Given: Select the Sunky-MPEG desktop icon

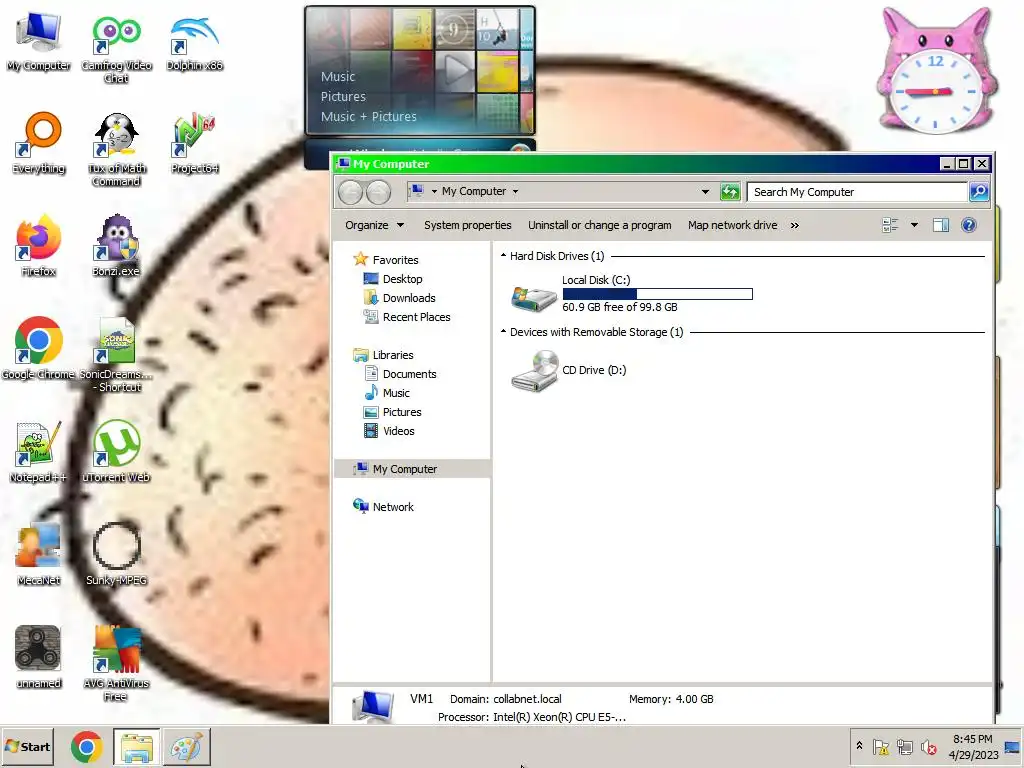Looking at the screenshot, I should click(116, 554).
